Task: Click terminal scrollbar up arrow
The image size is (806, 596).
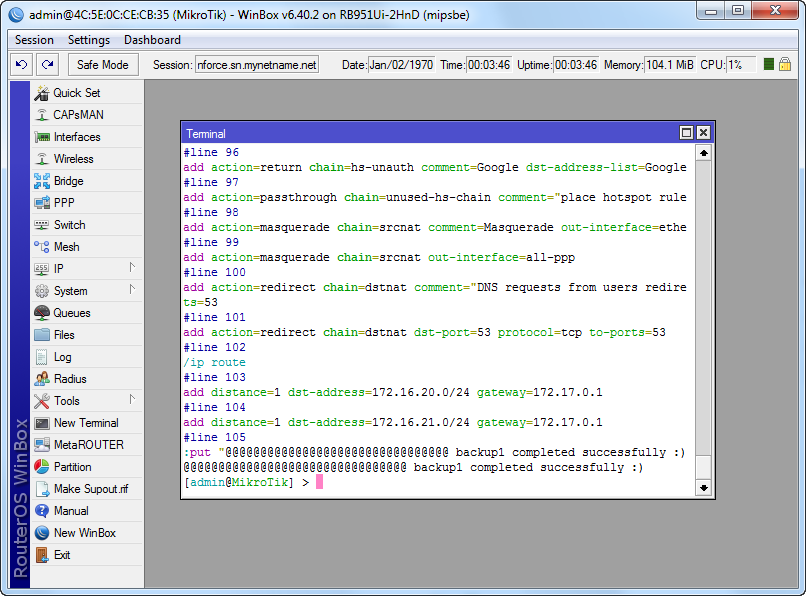Action: (x=704, y=153)
